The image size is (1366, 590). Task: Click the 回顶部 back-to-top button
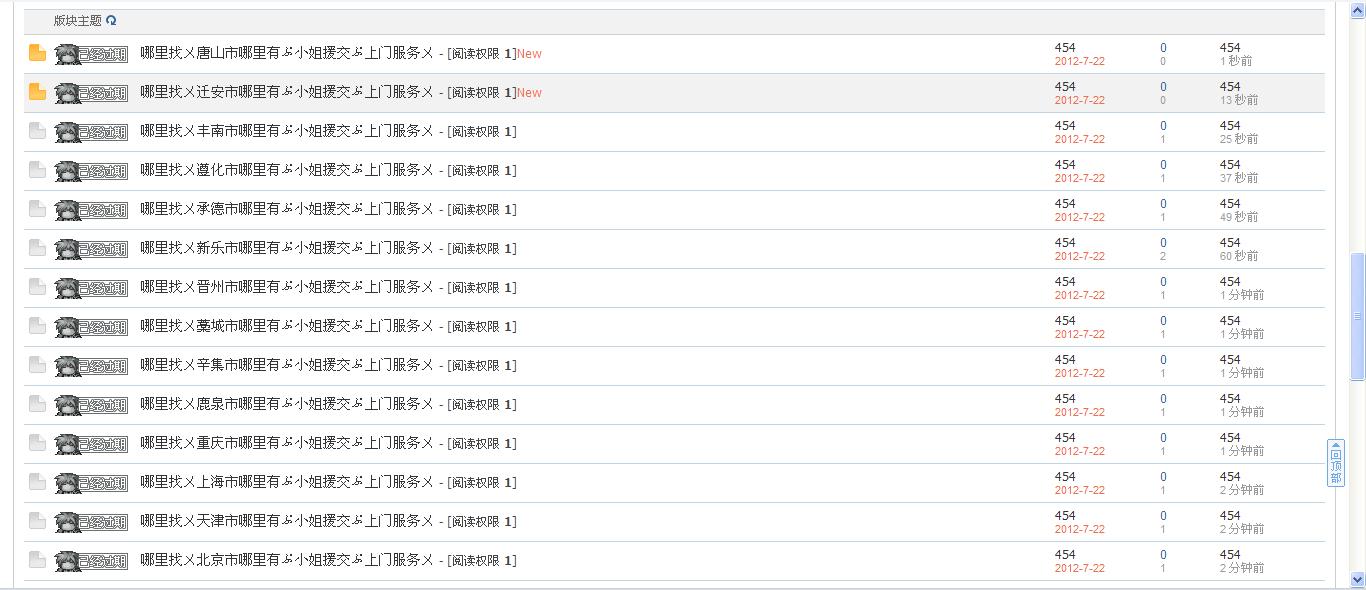tap(1336, 463)
